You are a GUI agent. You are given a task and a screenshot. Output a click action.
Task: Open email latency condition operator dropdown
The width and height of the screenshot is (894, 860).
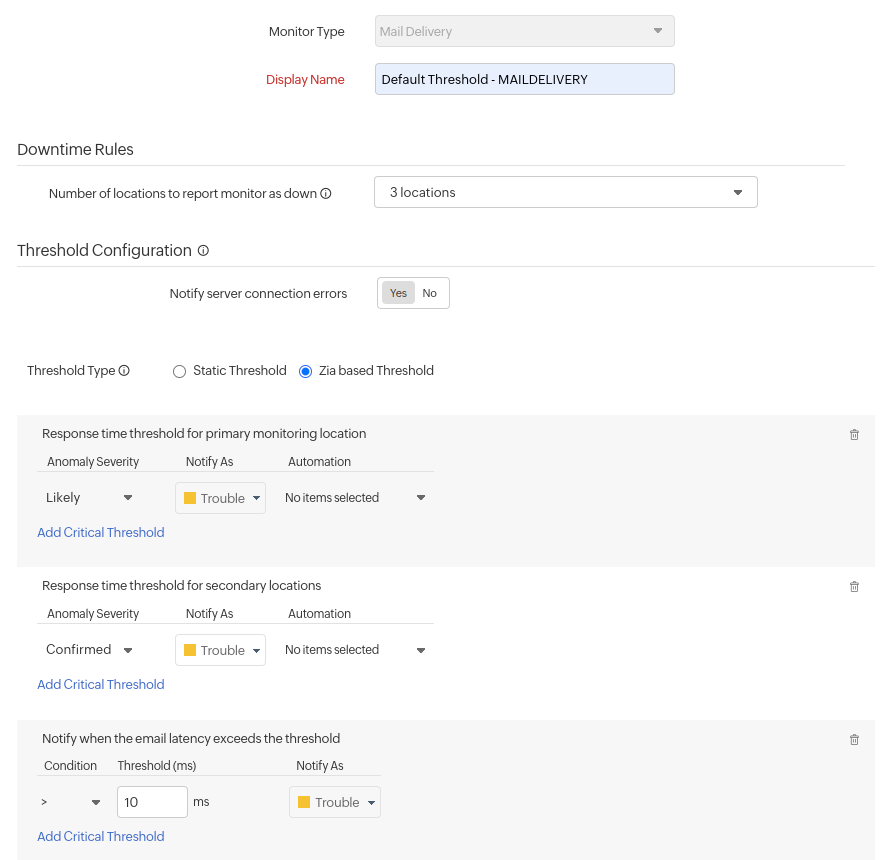pyautogui.click(x=72, y=802)
